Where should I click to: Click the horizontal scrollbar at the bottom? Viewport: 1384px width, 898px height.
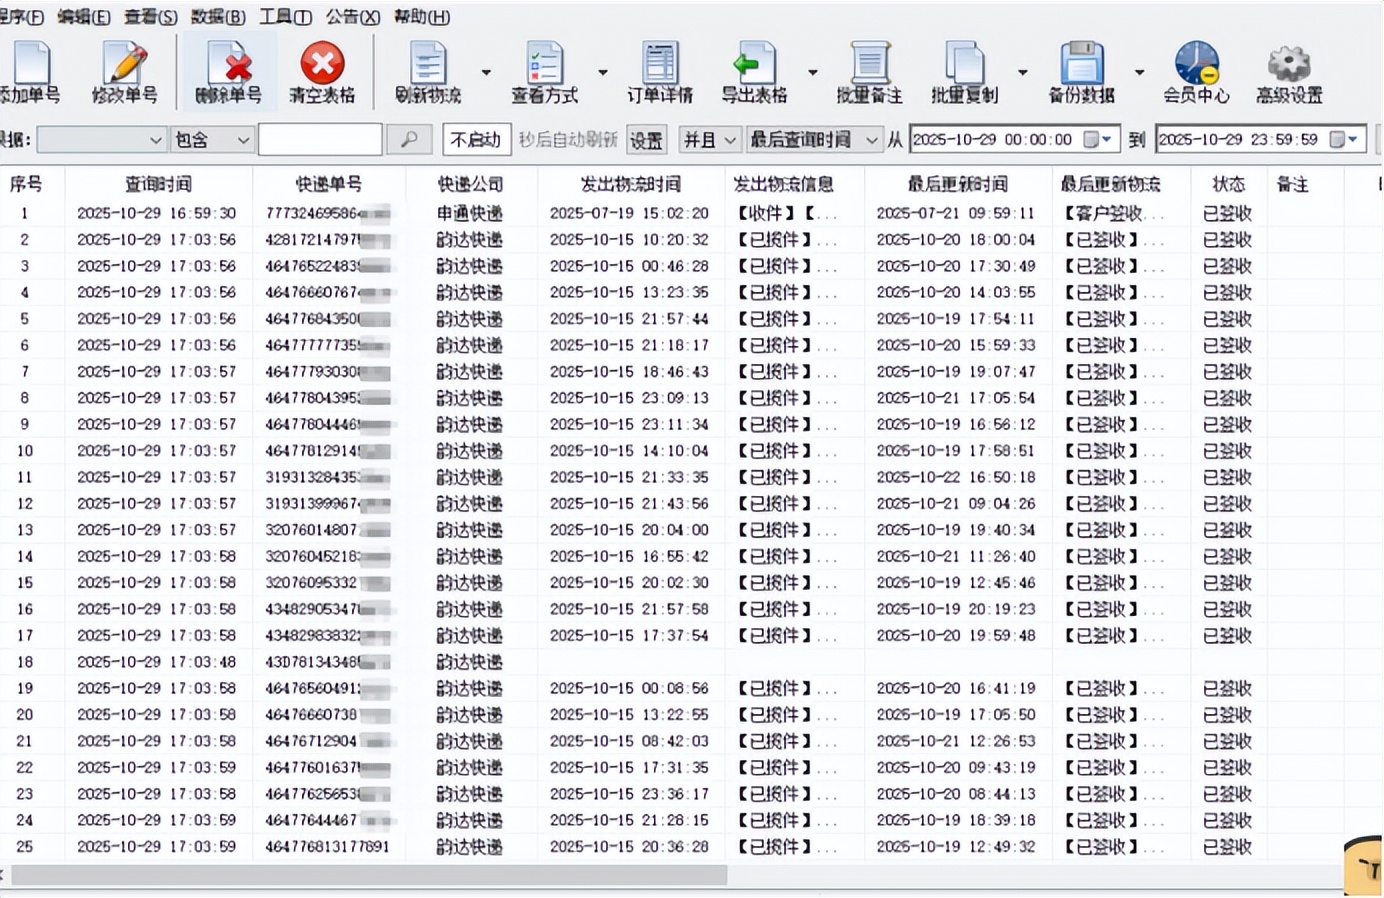point(368,876)
